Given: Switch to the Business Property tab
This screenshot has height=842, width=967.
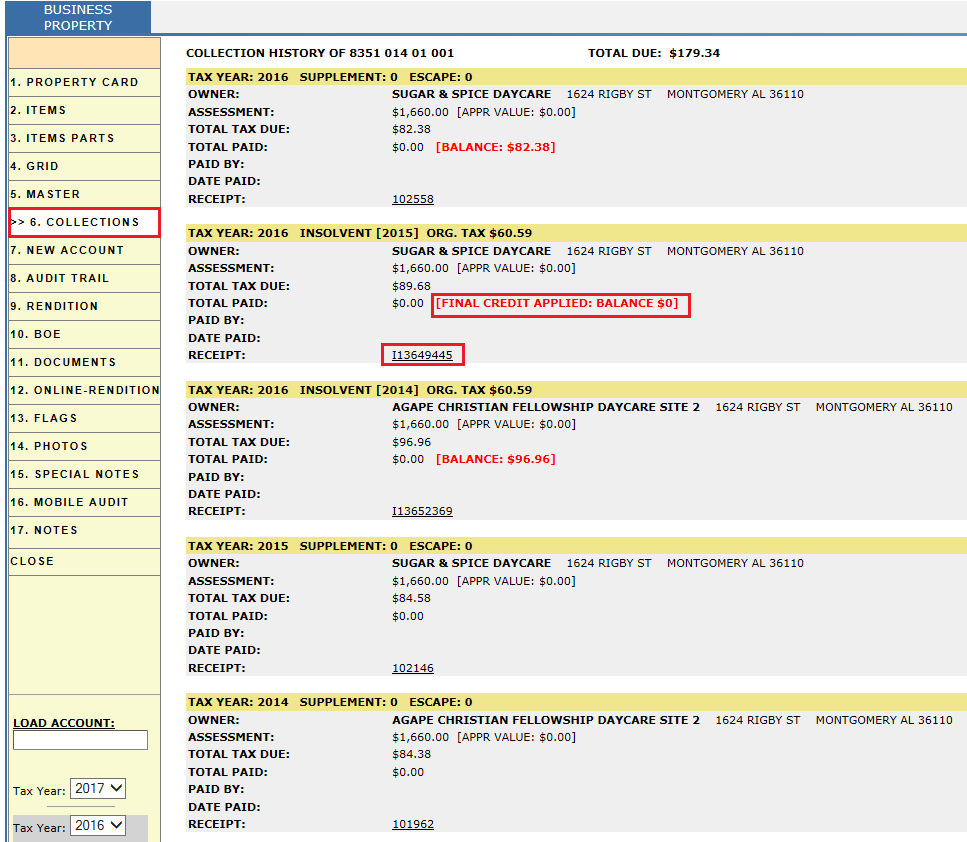Looking at the screenshot, I should click(x=78, y=17).
